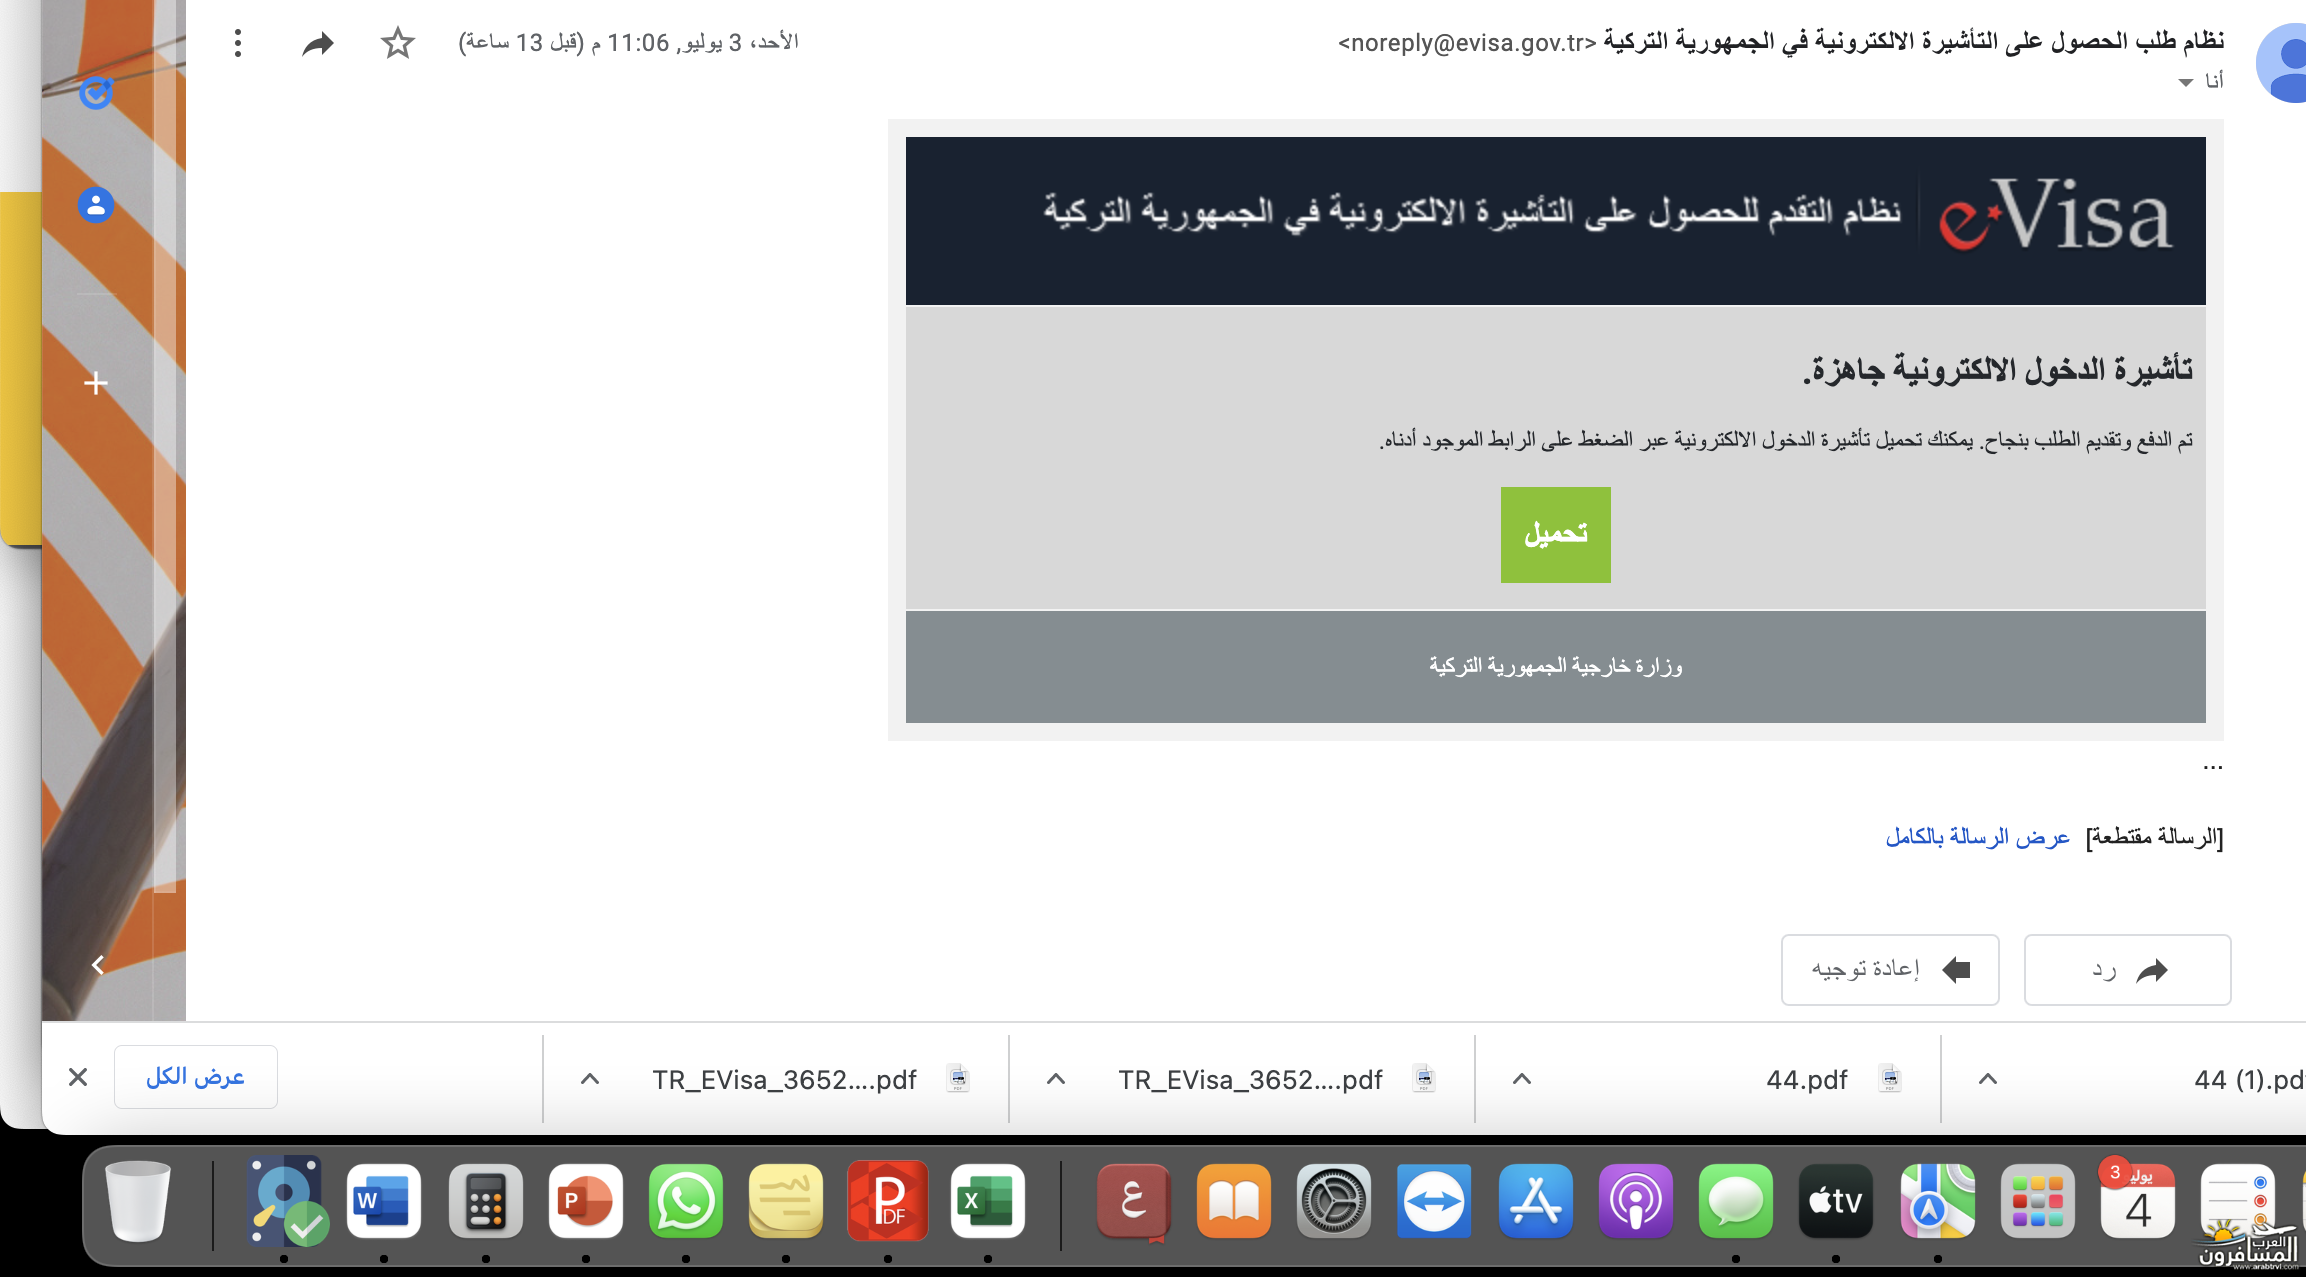Open System Preferences from the Dock
The height and width of the screenshot is (1277, 2306).
pos(1334,1201)
